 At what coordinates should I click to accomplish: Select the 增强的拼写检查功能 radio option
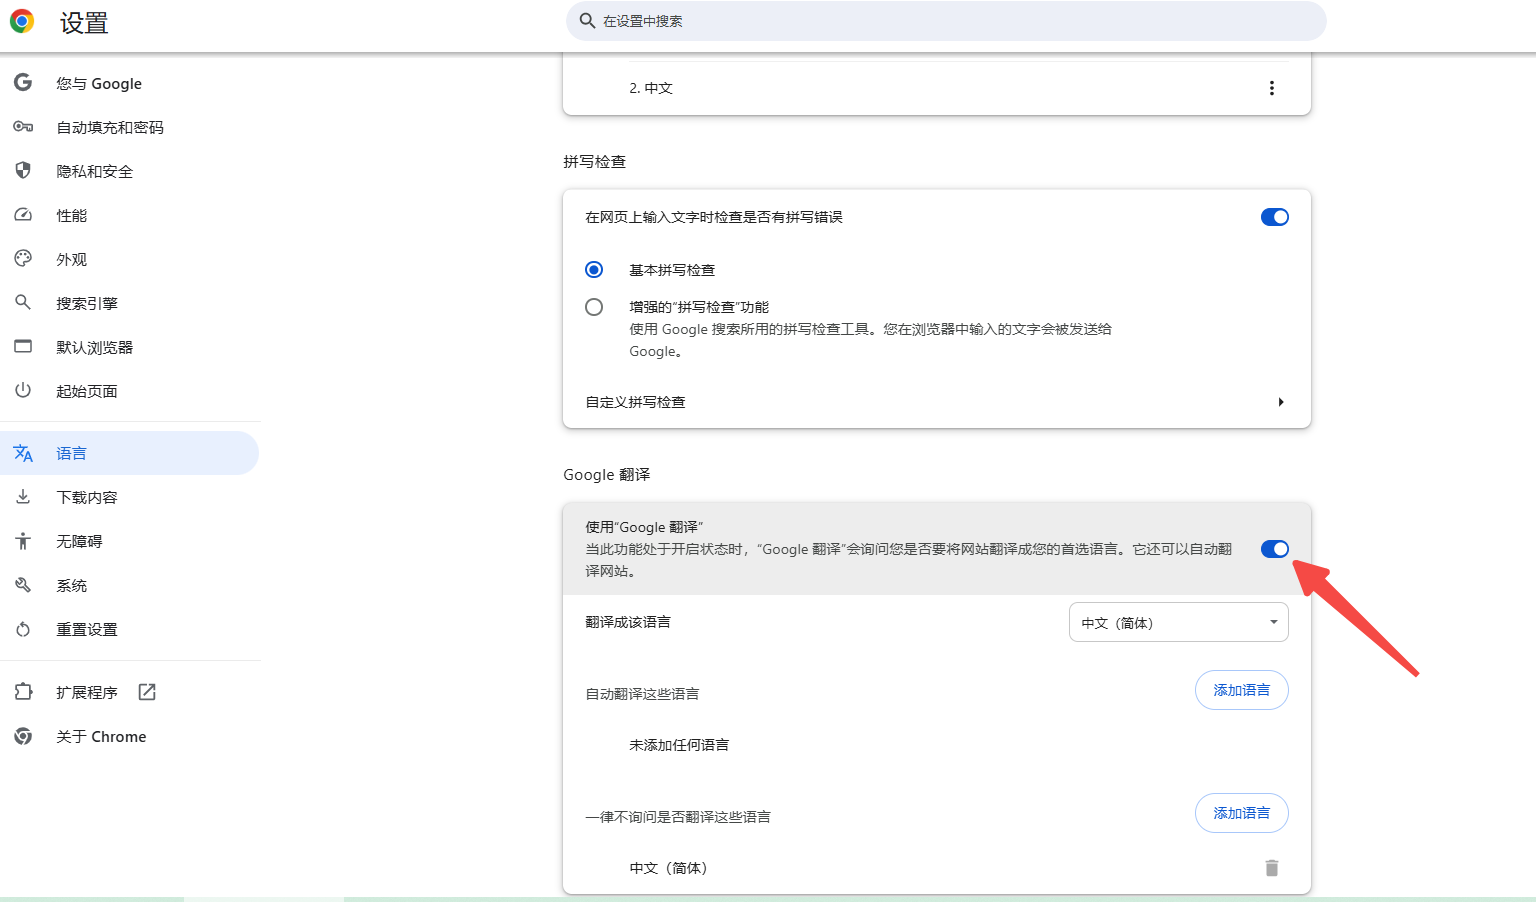[594, 307]
